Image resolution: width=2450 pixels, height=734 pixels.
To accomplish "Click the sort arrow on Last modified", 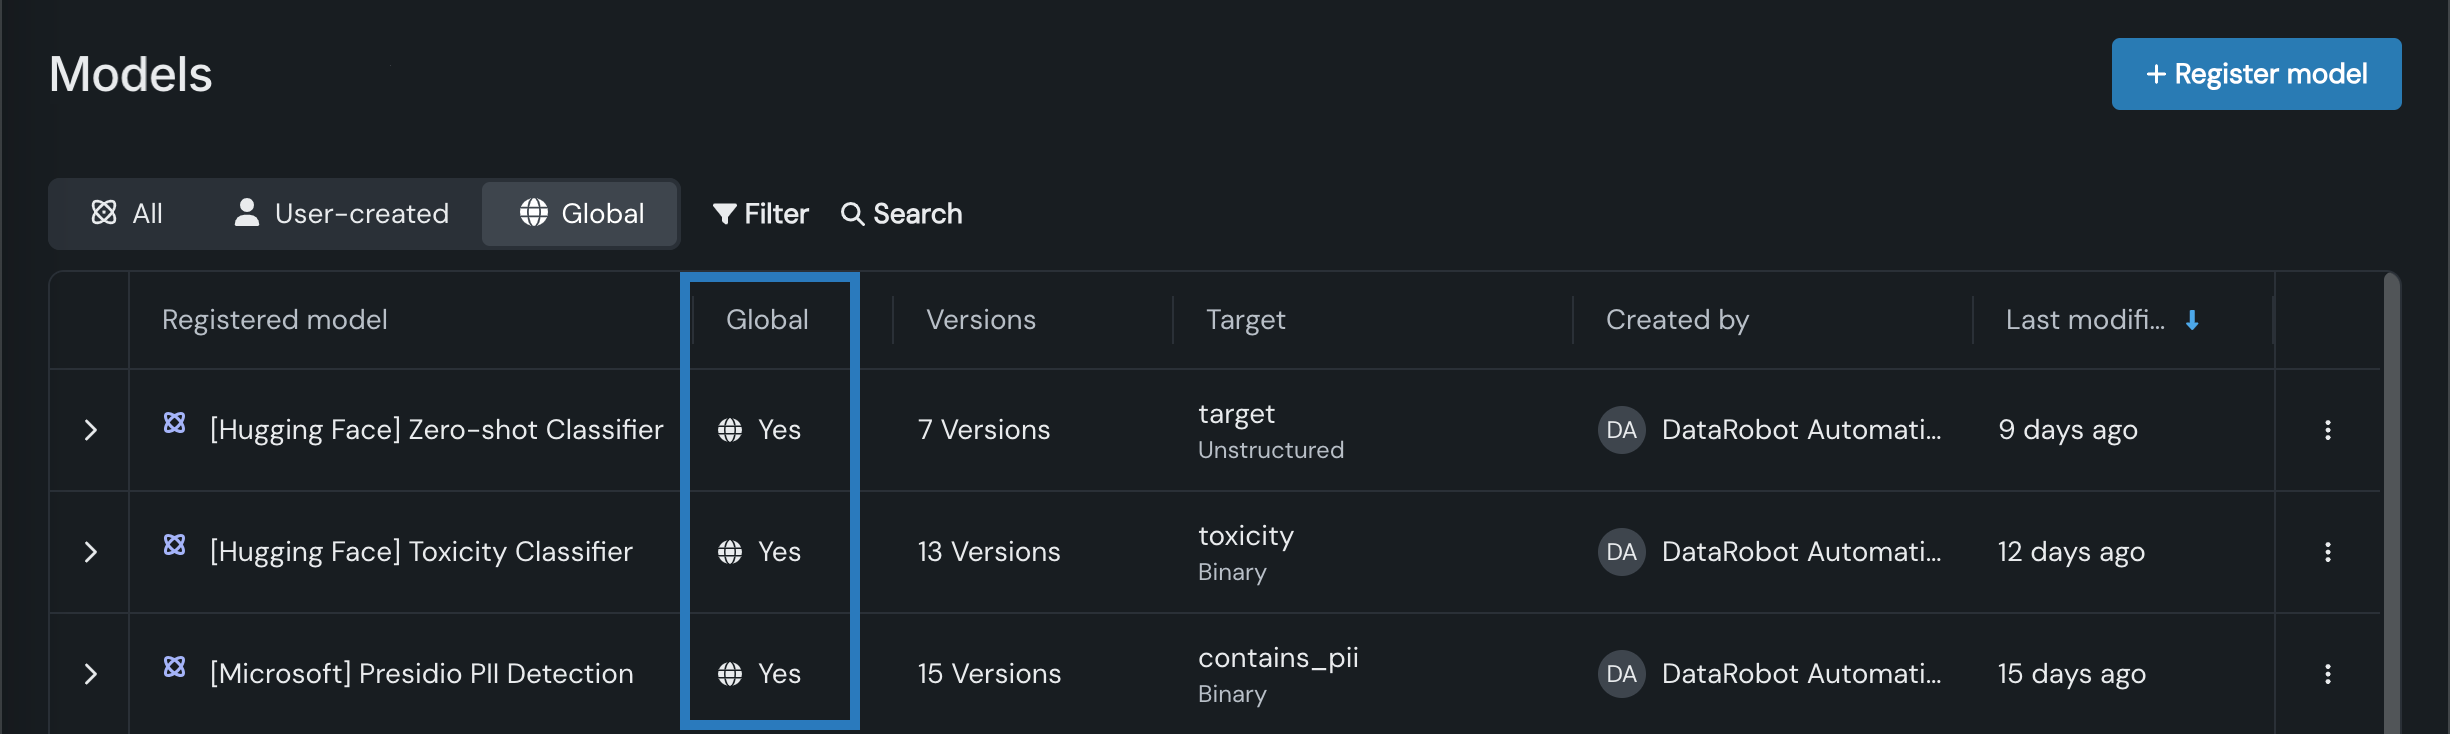I will click(x=2192, y=320).
